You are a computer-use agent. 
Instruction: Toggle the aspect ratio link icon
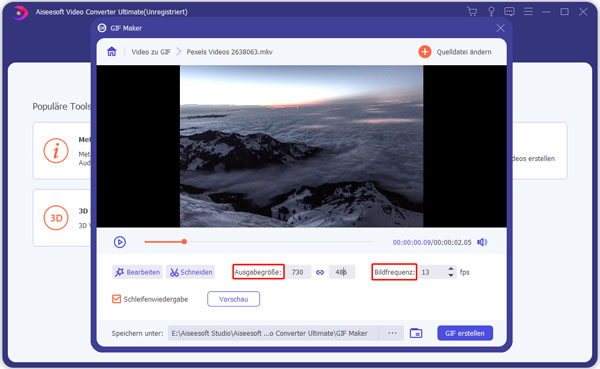(x=320, y=272)
